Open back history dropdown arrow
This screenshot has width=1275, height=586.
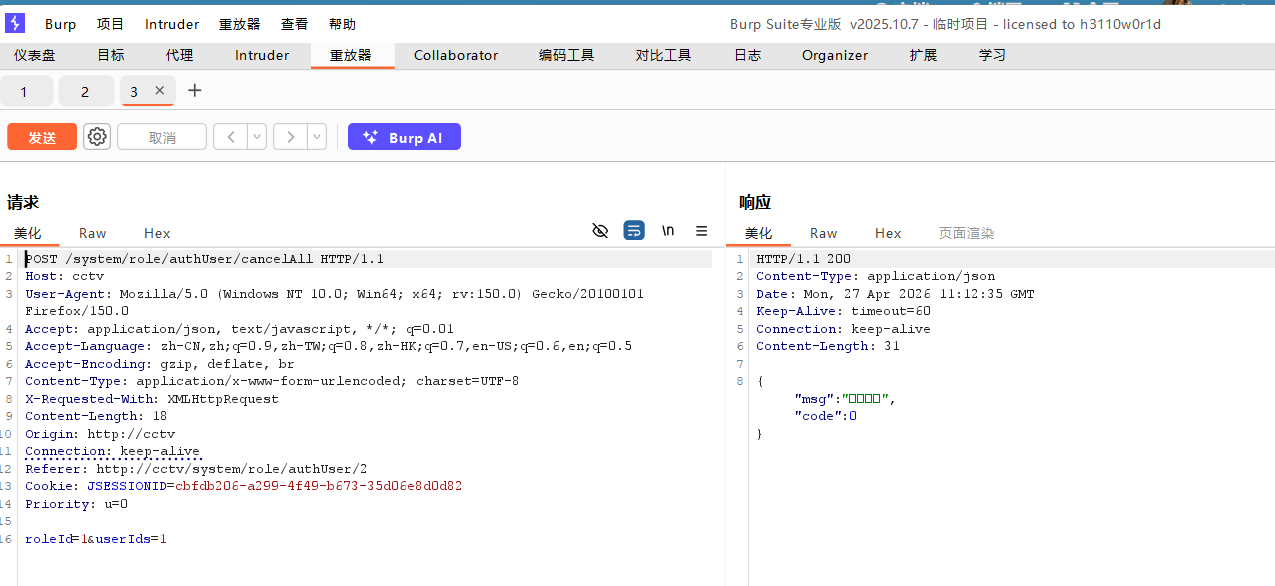coord(257,137)
